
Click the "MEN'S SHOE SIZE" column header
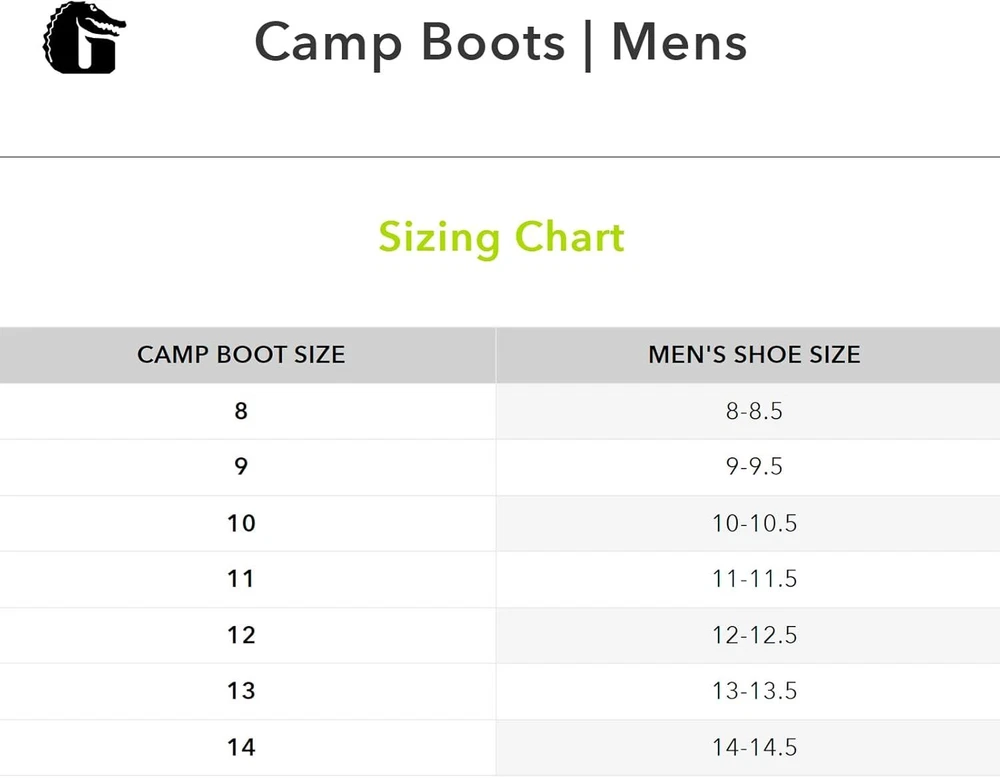point(754,355)
